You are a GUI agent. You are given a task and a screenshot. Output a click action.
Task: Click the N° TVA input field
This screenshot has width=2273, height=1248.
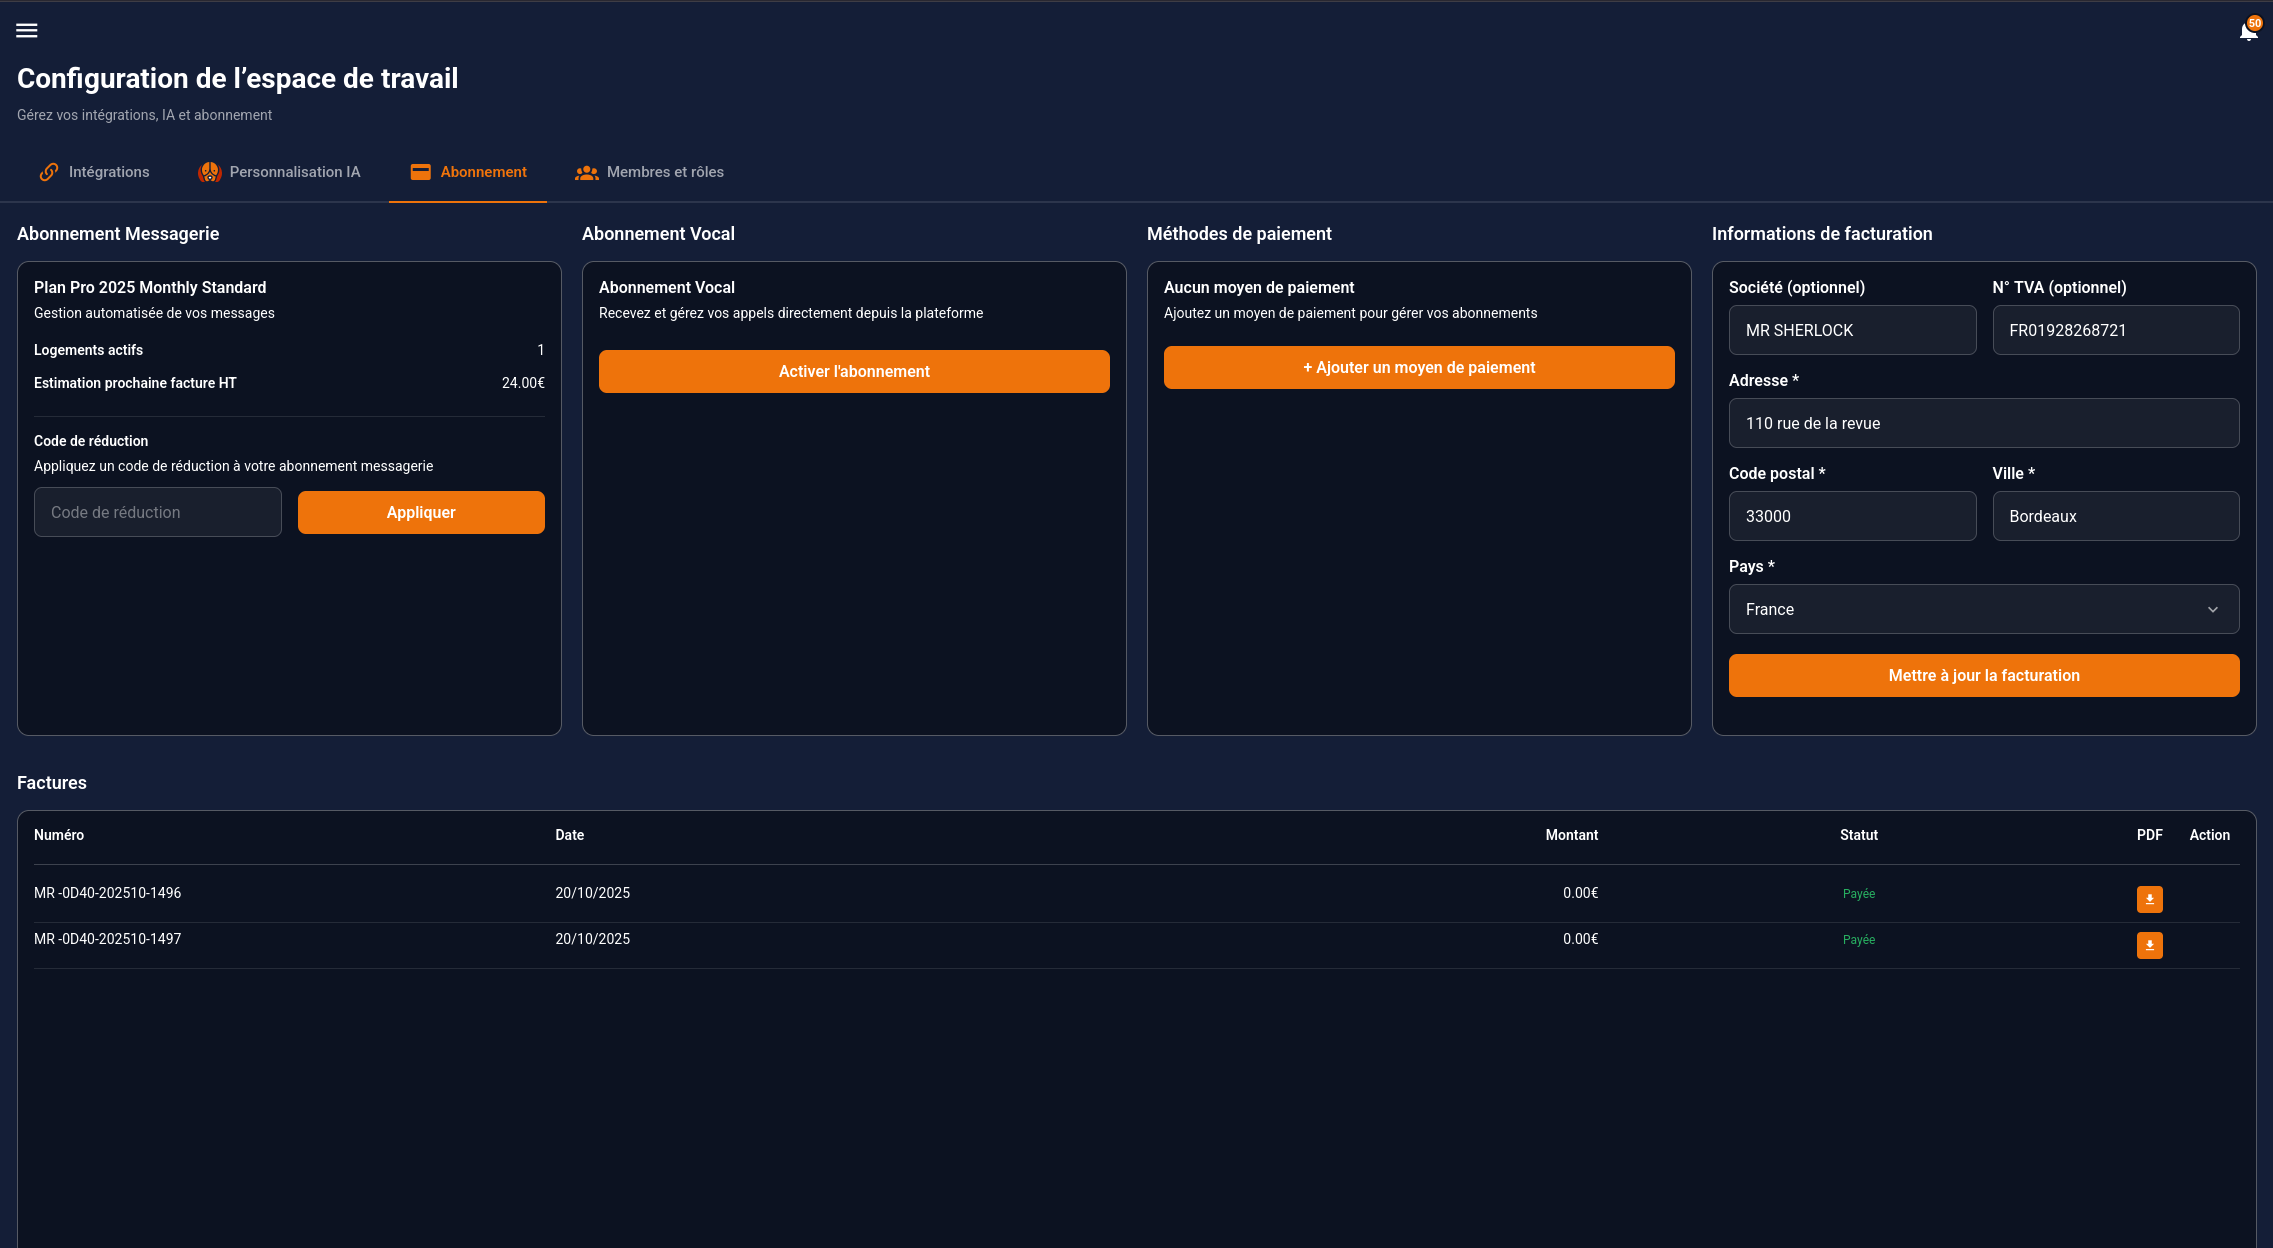(x=2115, y=330)
